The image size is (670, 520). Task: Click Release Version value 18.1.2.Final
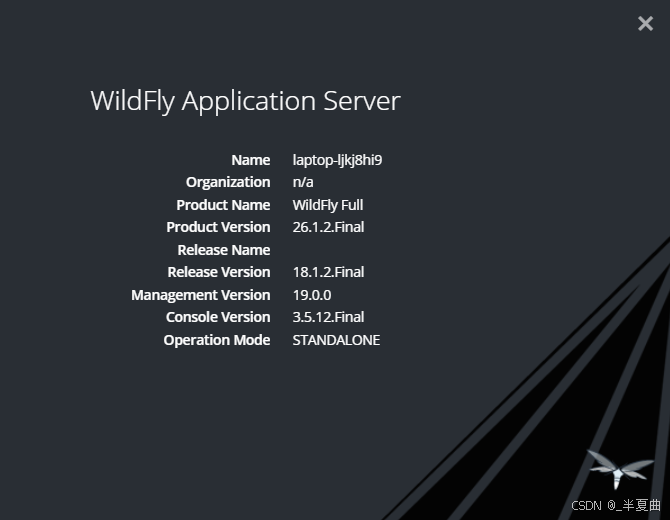click(x=328, y=272)
